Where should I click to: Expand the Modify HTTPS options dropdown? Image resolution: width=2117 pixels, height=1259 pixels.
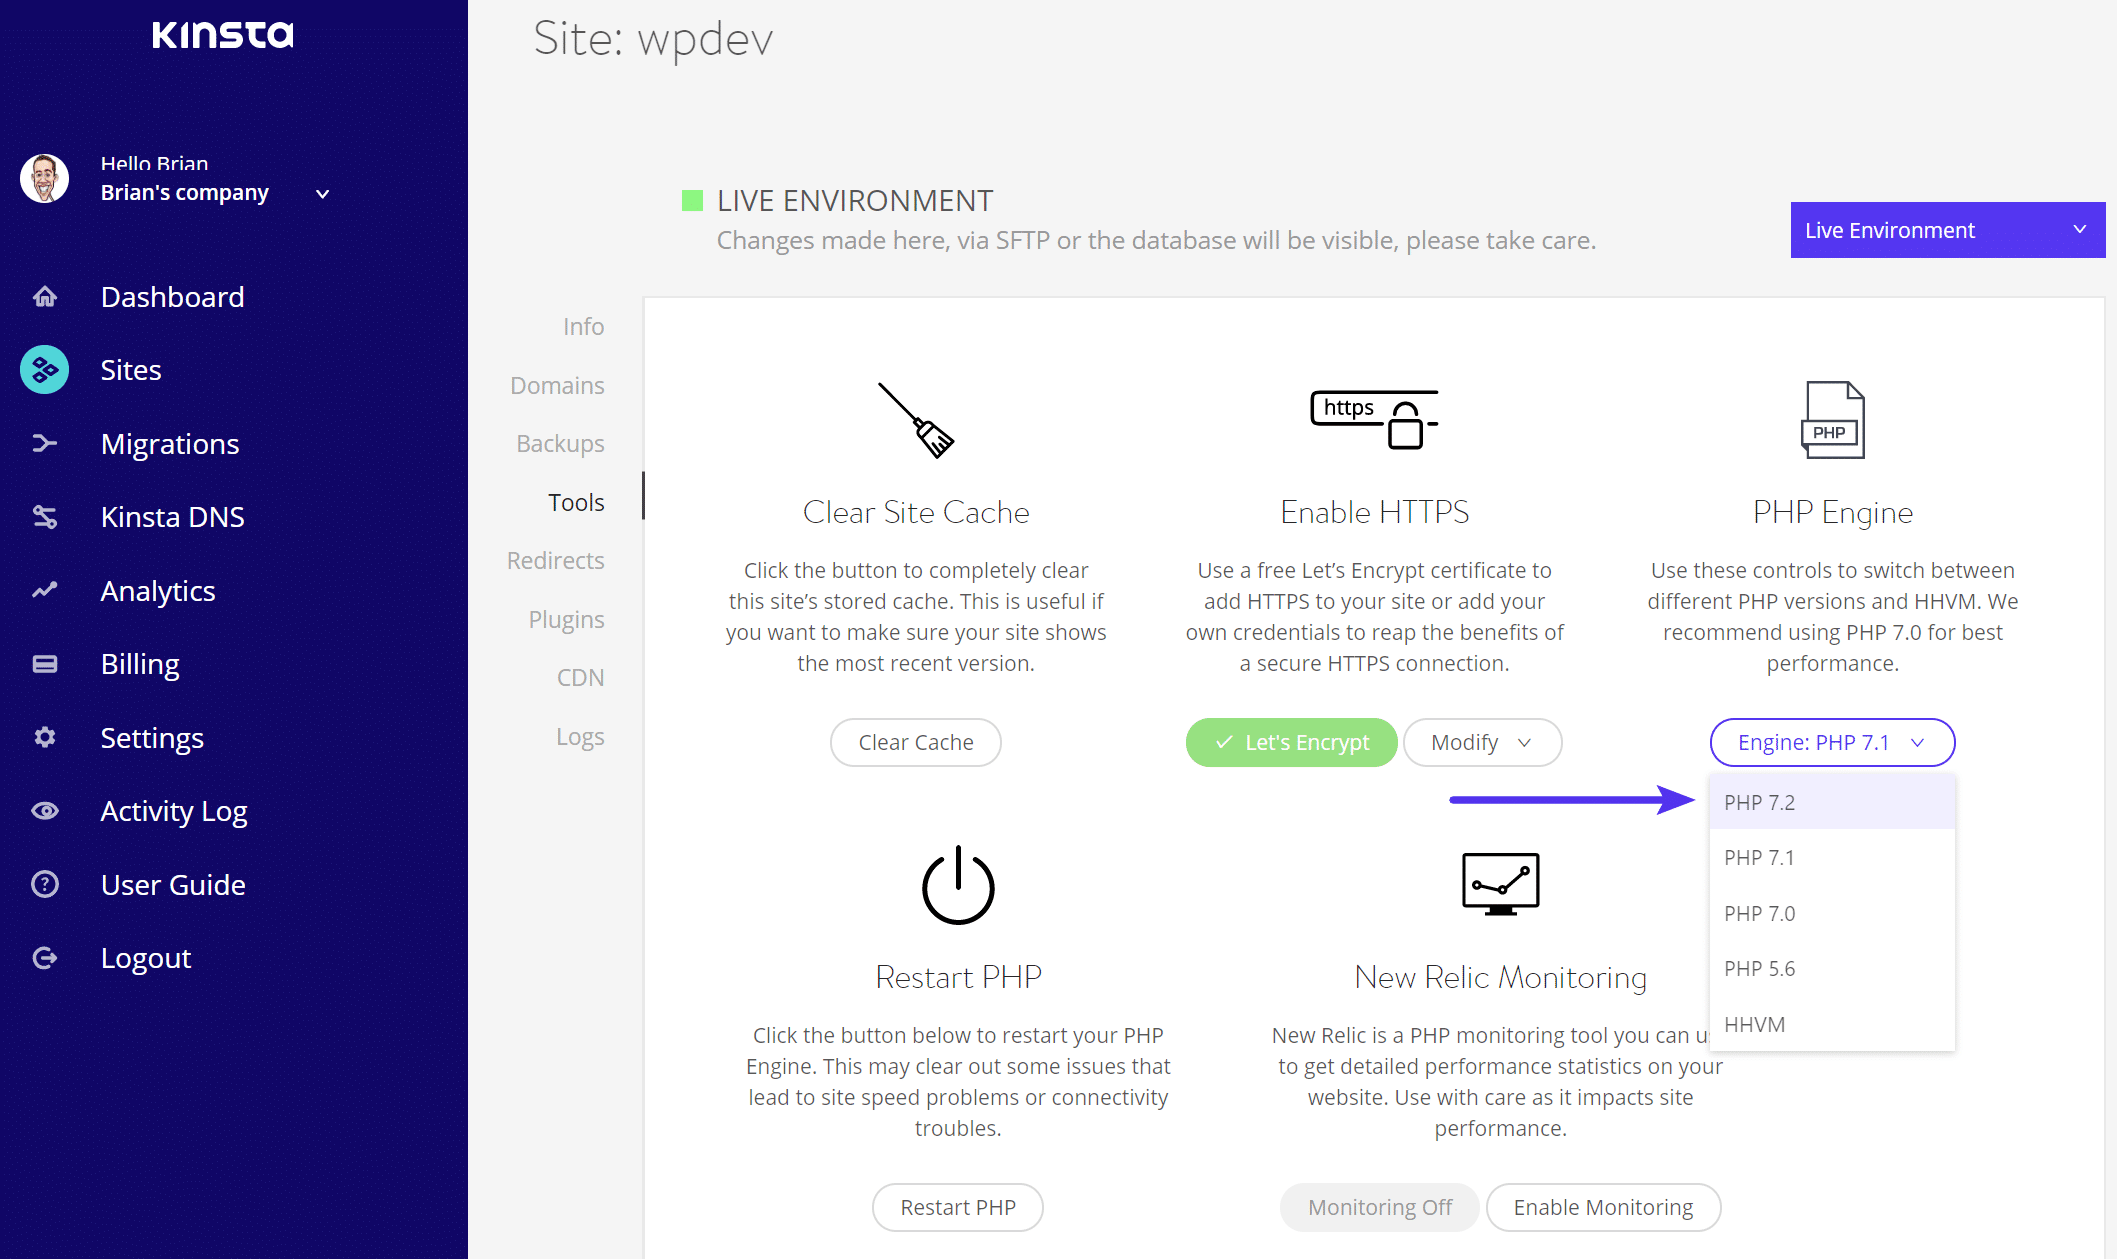click(1482, 740)
